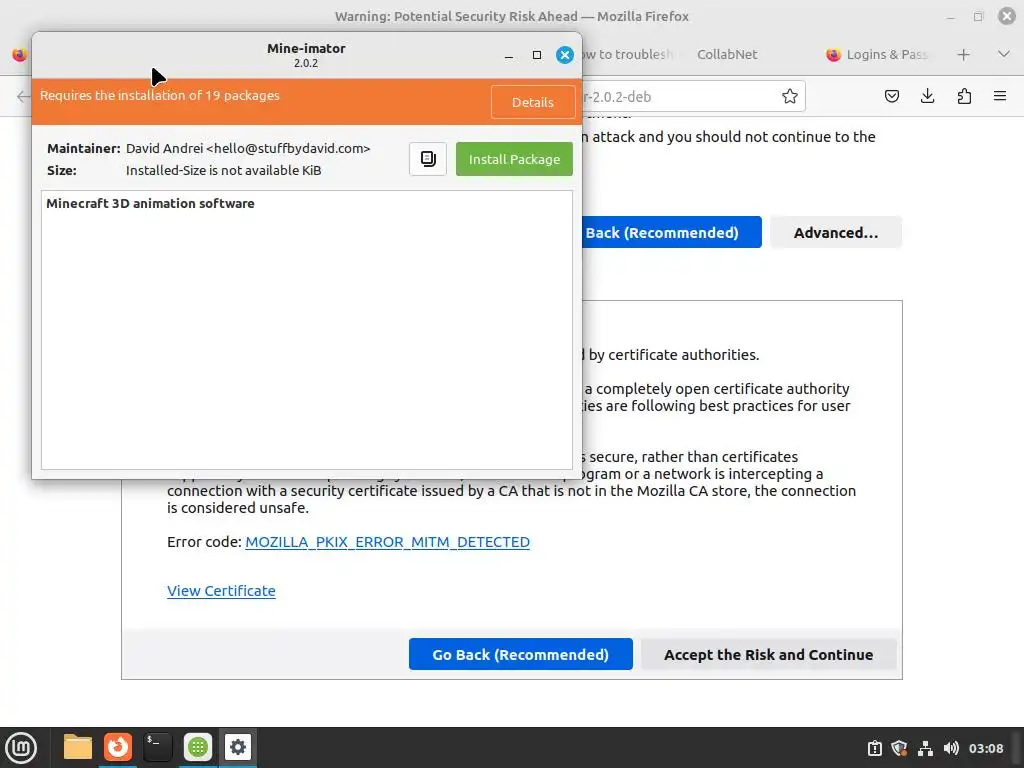This screenshot has width=1024, height=768.
Task: Open Firefox Pocket save icon
Action: point(891,97)
